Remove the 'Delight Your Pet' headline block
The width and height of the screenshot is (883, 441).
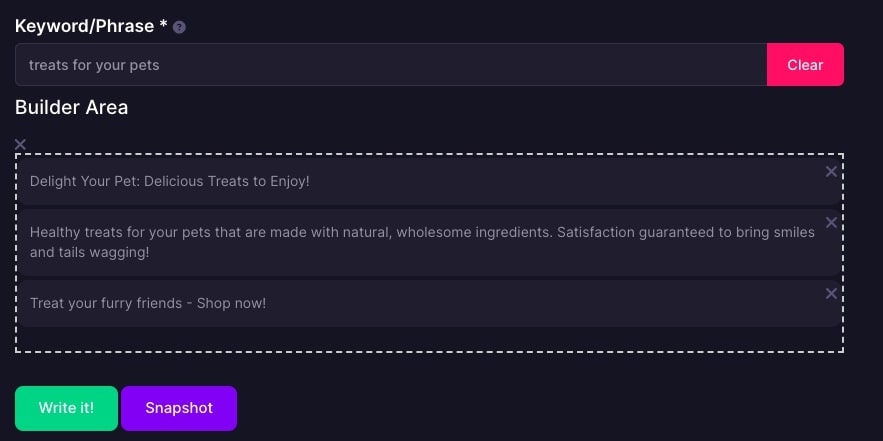click(831, 172)
